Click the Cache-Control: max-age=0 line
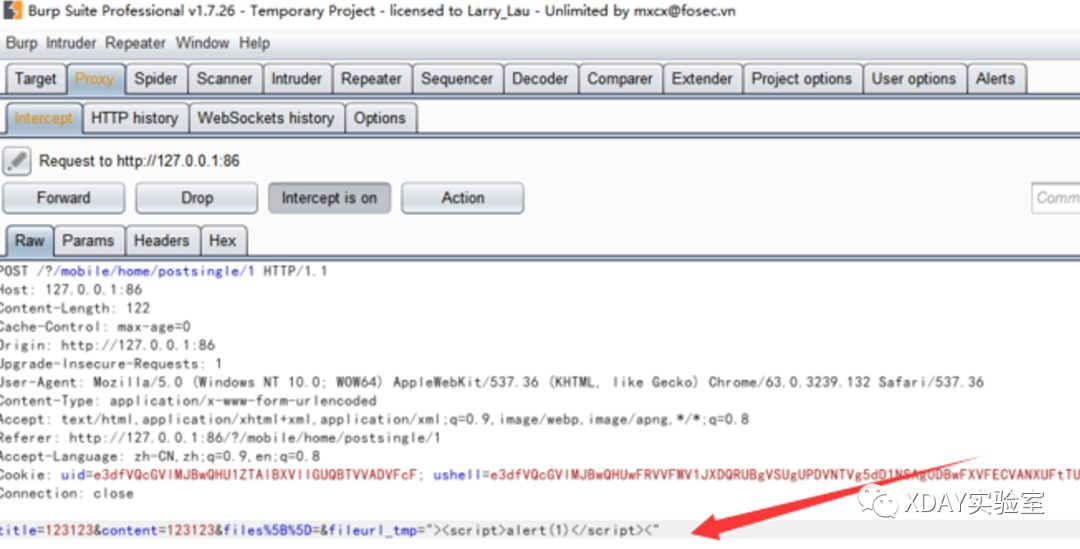This screenshot has height=549, width=1080. [x=95, y=327]
